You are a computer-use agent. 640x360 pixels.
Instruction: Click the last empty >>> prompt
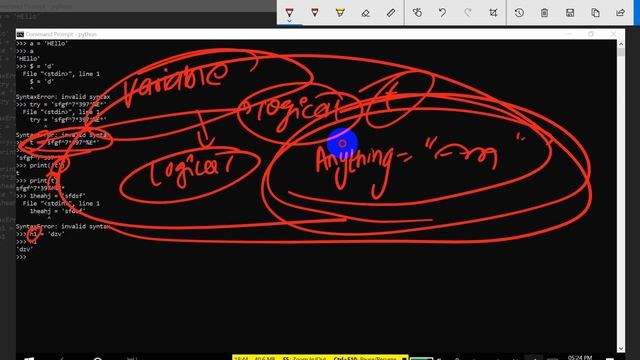click(x=22, y=257)
